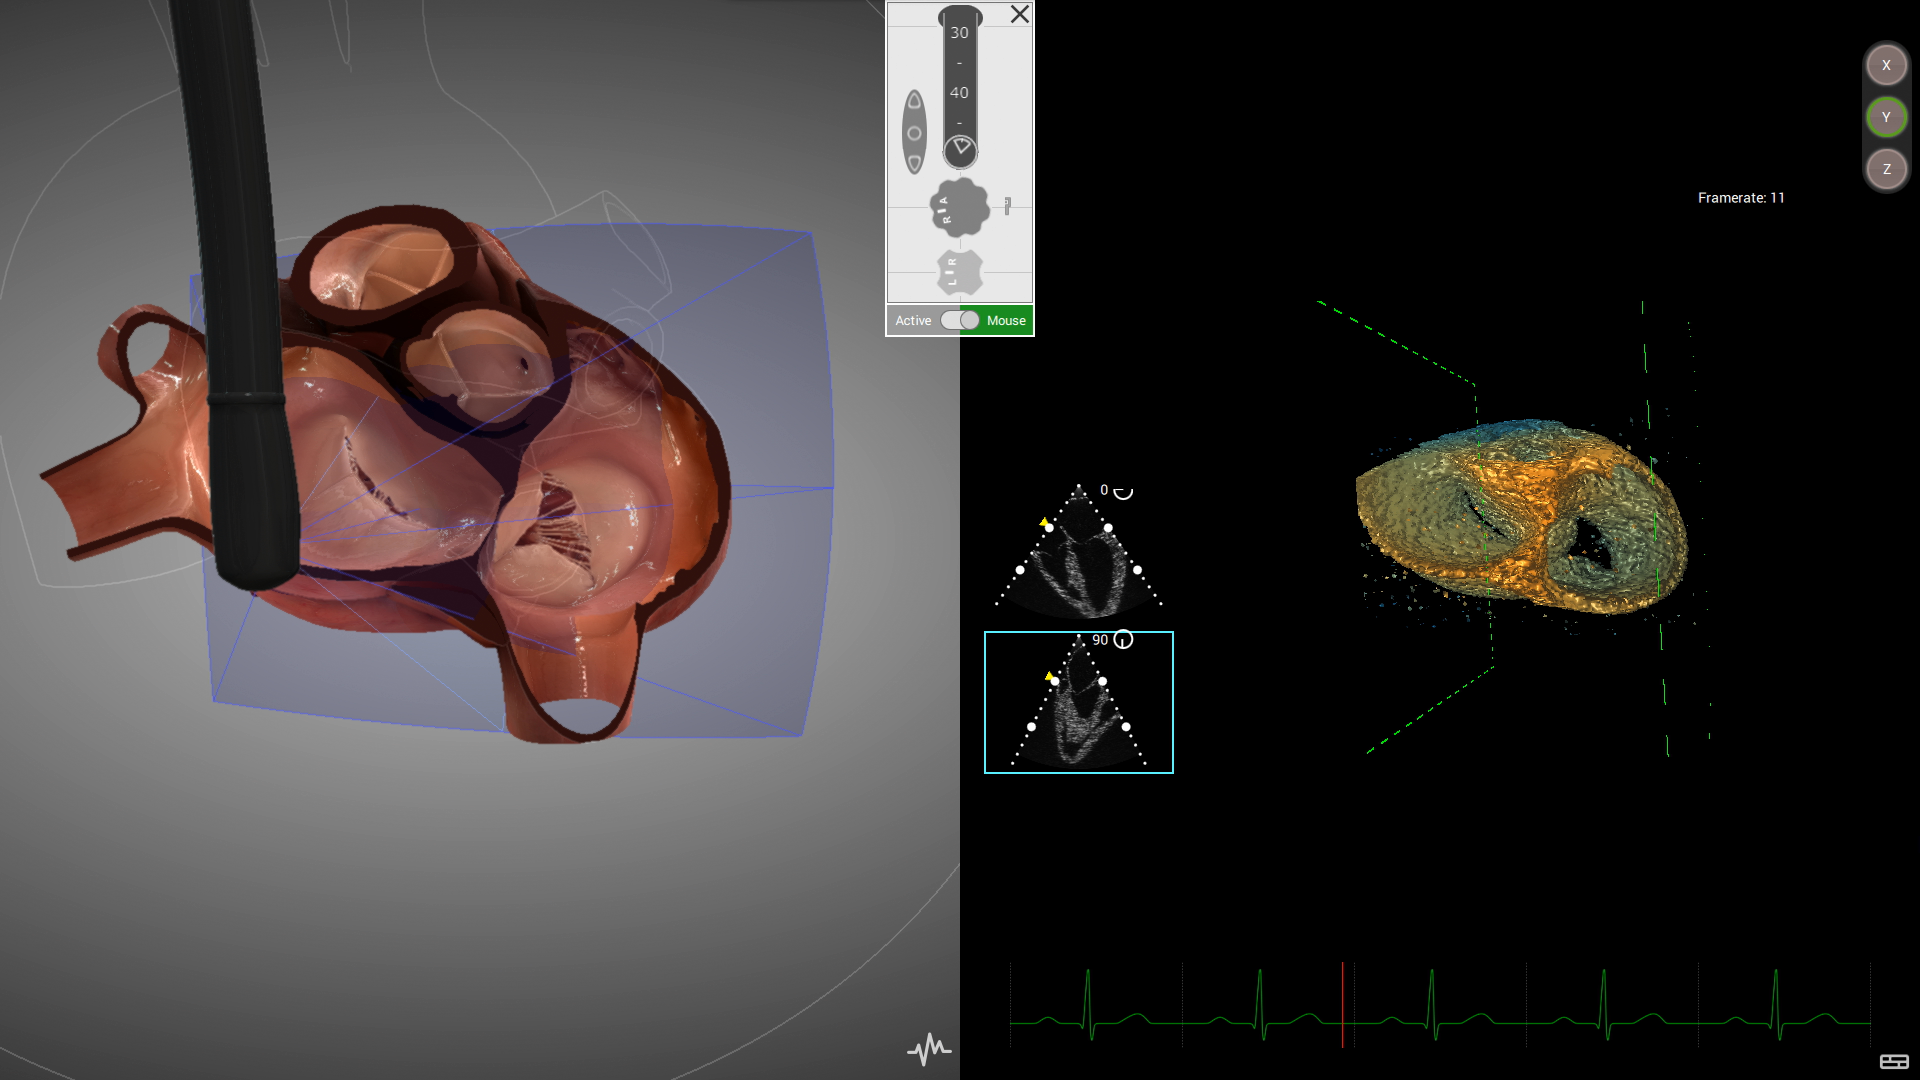This screenshot has width=1920, height=1080.
Task: Click the Framerate: 11 label
Action: point(1741,198)
